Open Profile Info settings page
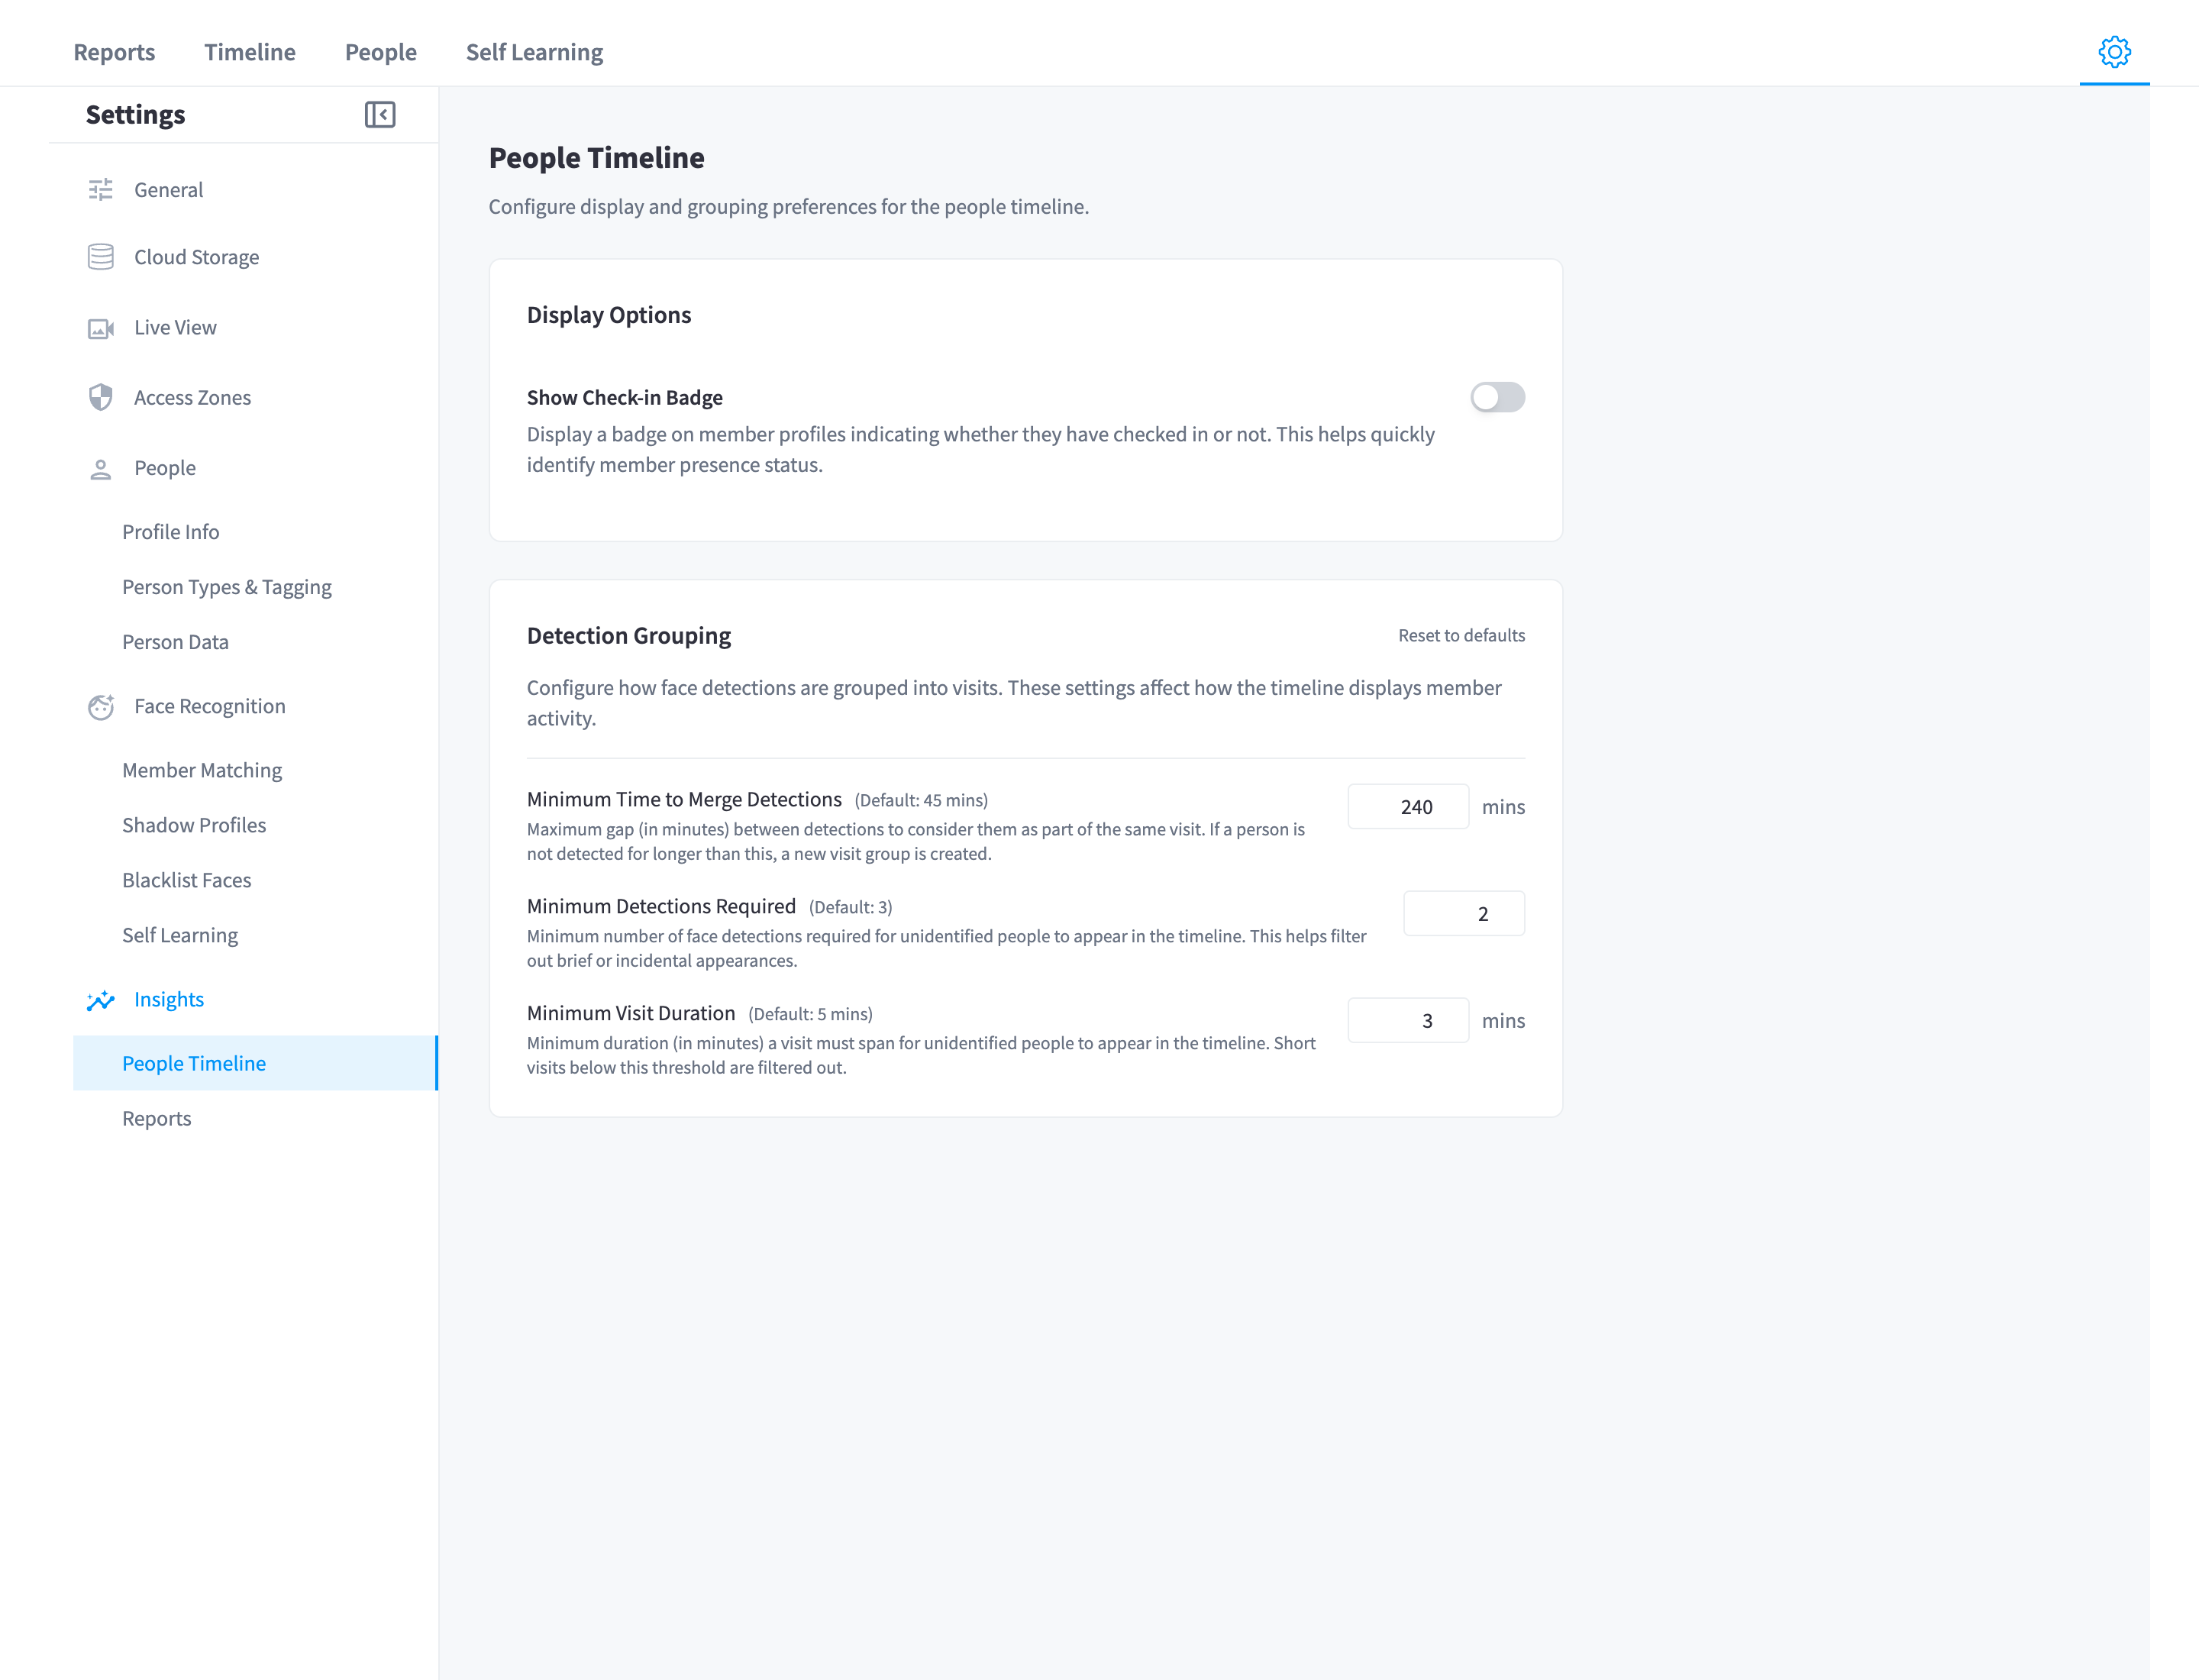Screen dimensions: 2199x1680 click(170, 532)
